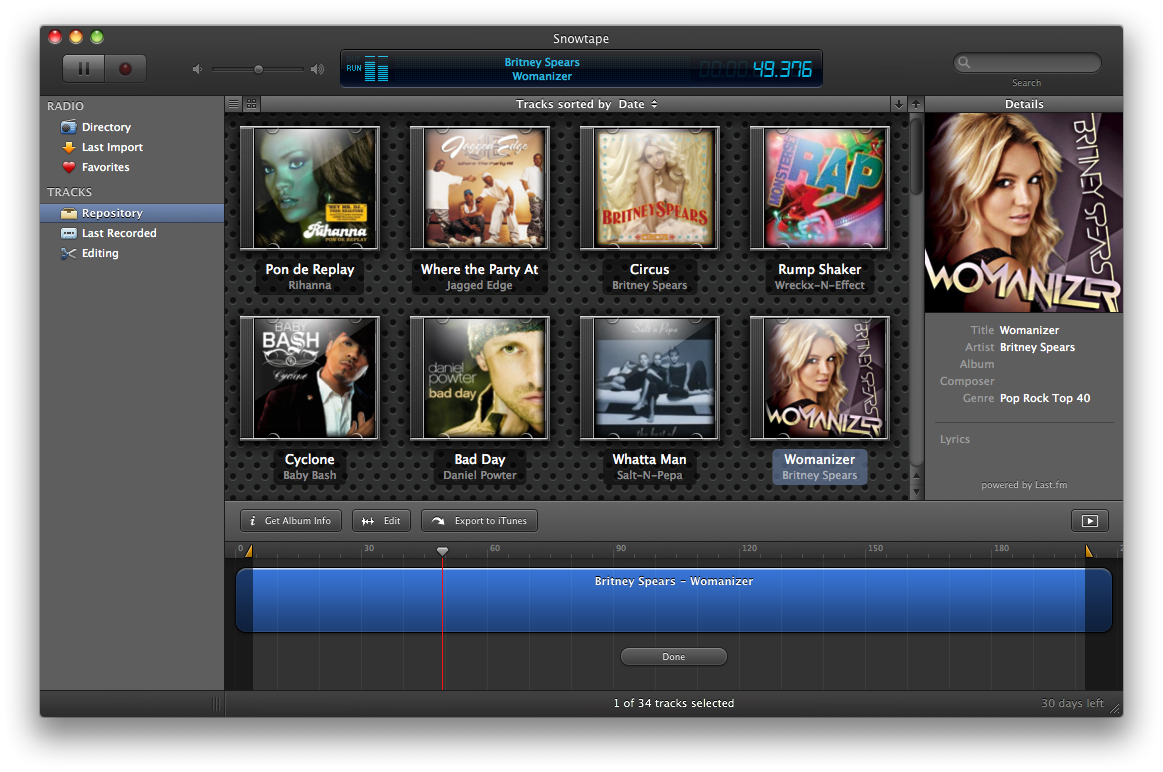Screen dimensions: 1163x772
Task: Open the radio Directory
Action: tap(106, 127)
